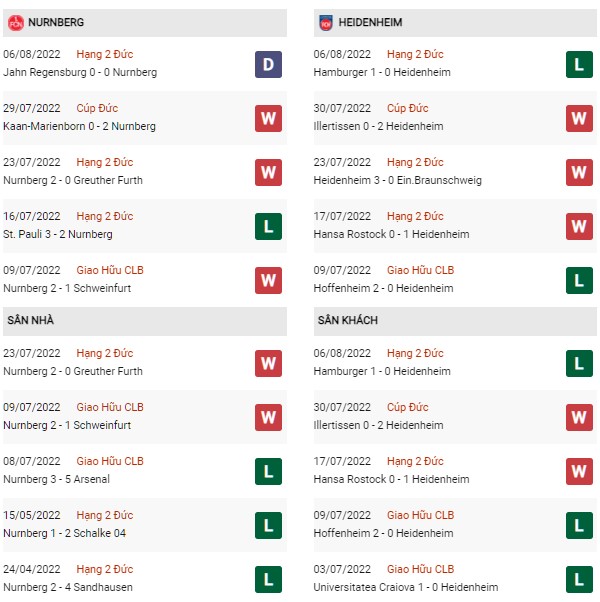Screen dimensions: 600x602
Task: Click the D badge for Jahn Regensburg match
Action: point(268,64)
